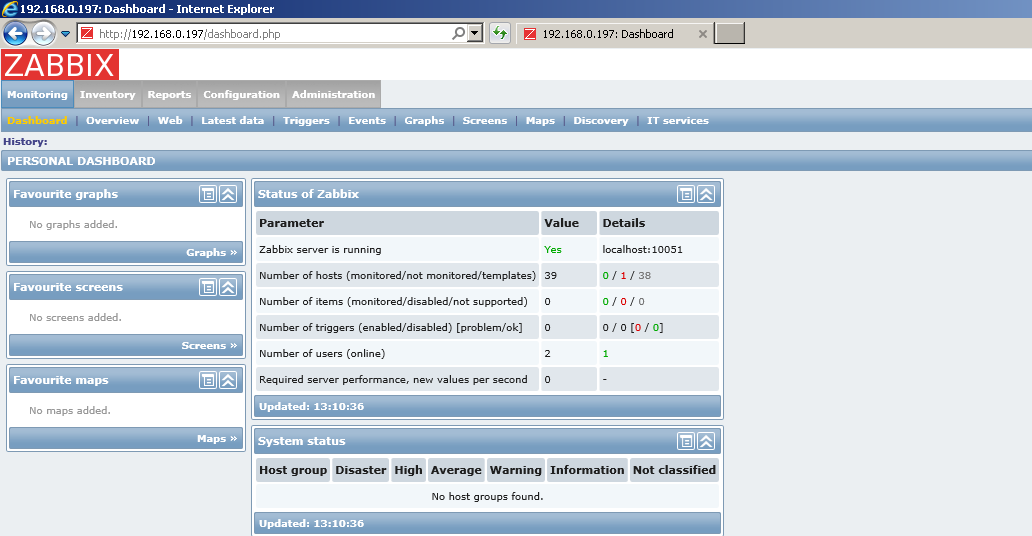Open the address bar autocomplete dropdown arrow
Image resolution: width=1032 pixels, height=536 pixels.
476,33
